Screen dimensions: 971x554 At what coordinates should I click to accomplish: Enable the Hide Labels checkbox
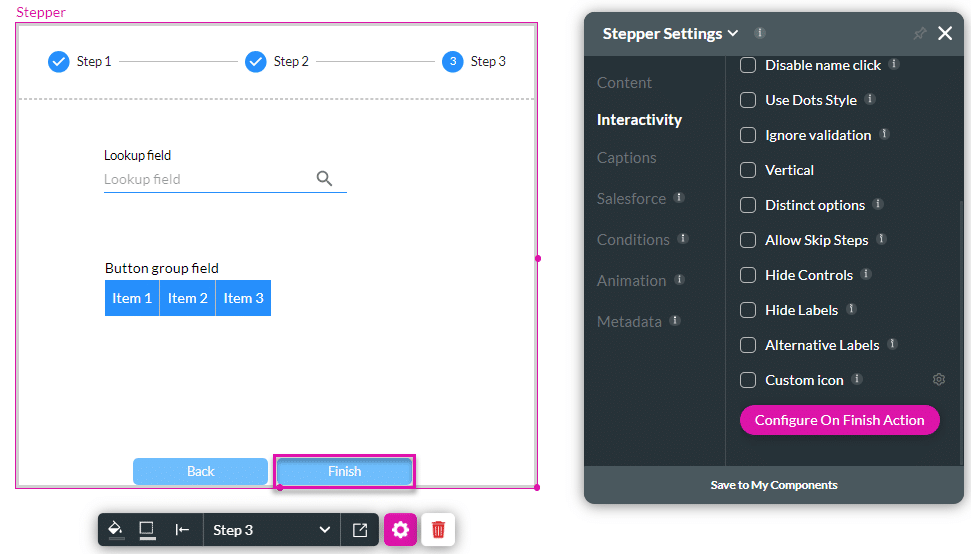[747, 310]
